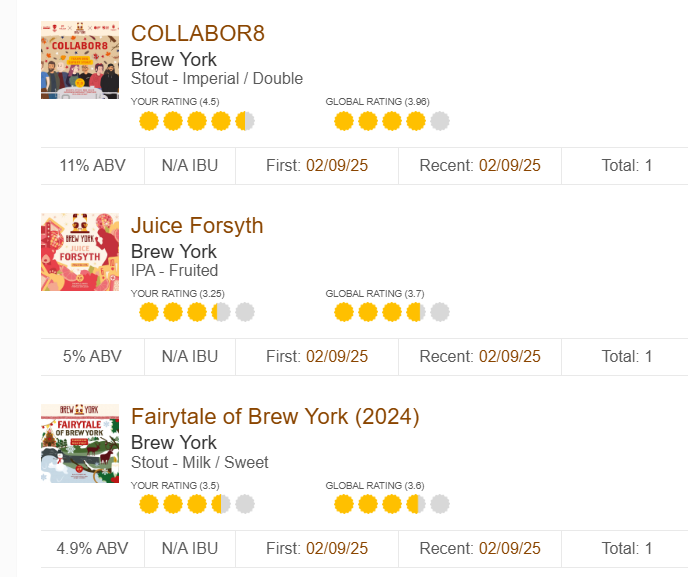The width and height of the screenshot is (688, 577).
Task: Click Juice Forsyth your rating stars (3.25)
Action: (197, 313)
